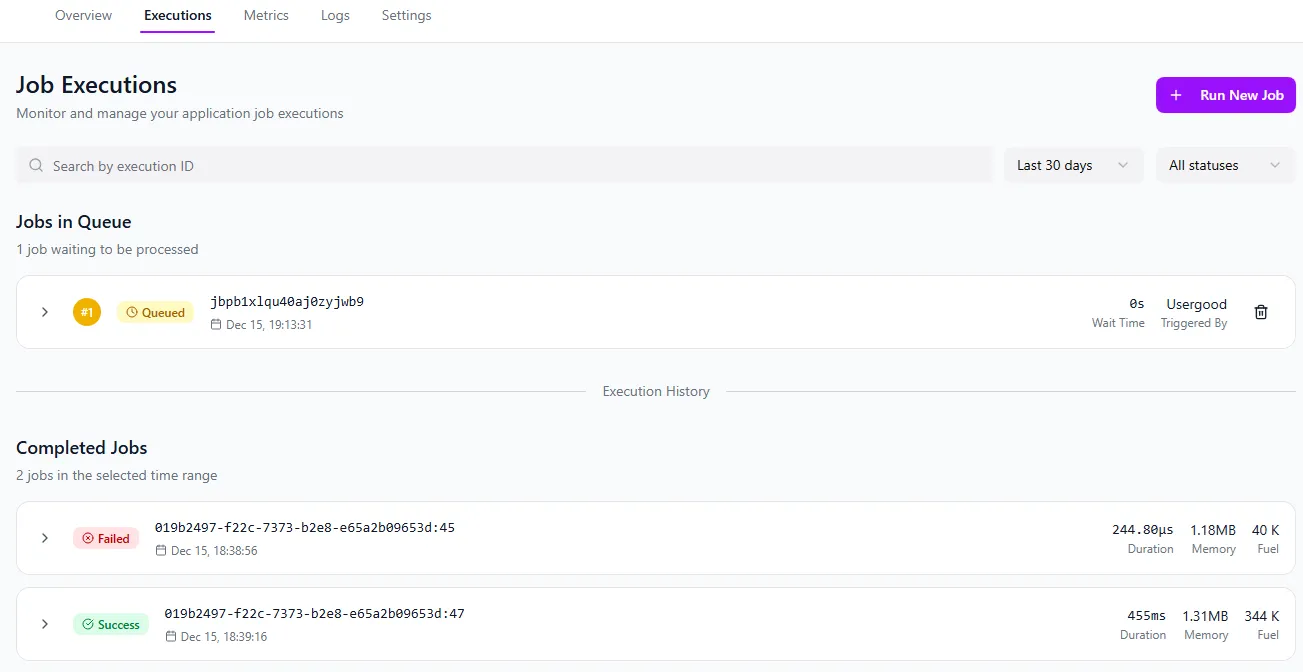
Task: Click the execution ID search field
Action: click(x=400, y=164)
